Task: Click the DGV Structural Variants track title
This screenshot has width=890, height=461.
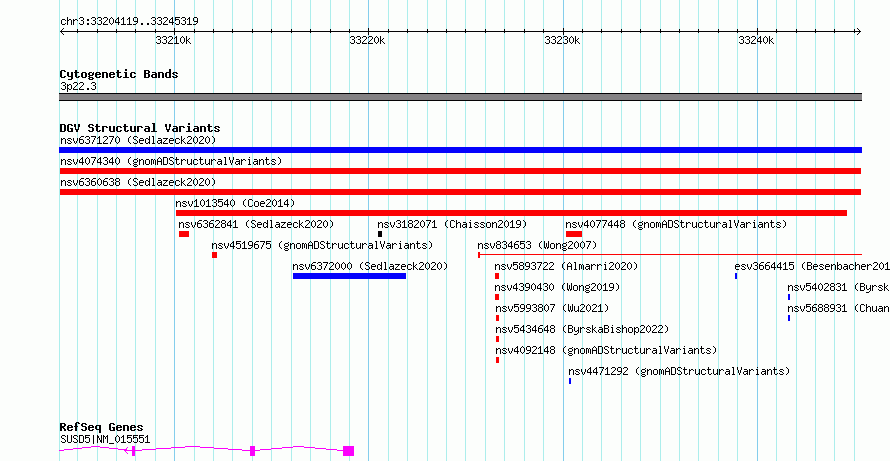Action: tap(140, 128)
